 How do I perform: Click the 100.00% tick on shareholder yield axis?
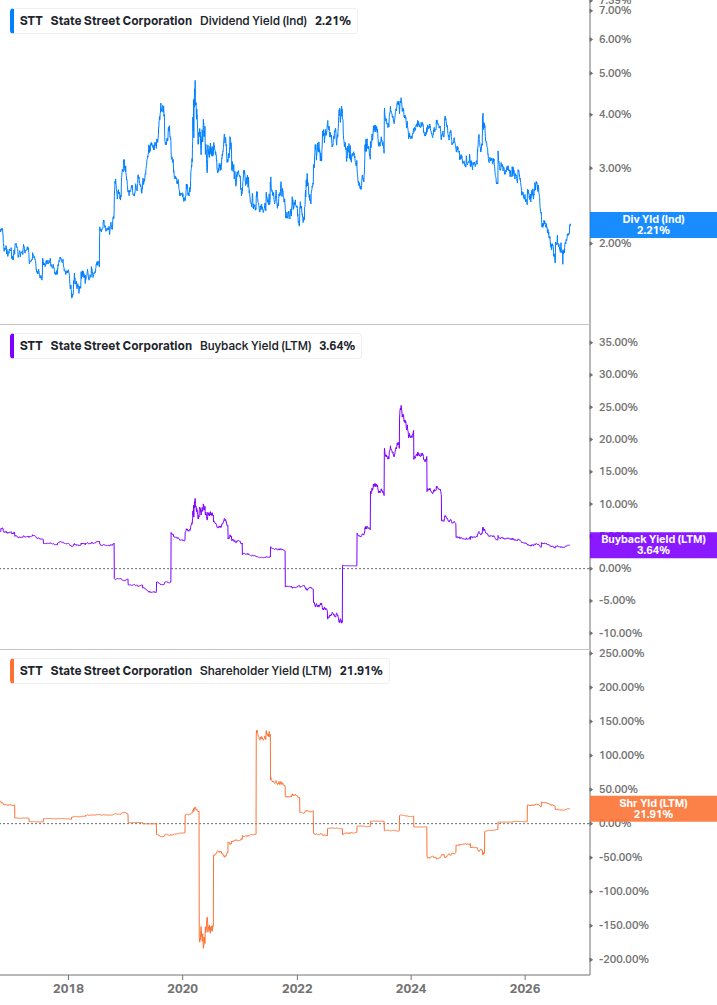(622, 756)
